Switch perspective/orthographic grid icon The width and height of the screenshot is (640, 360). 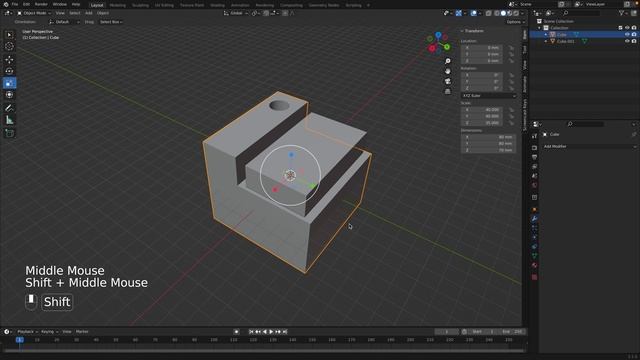point(448,92)
